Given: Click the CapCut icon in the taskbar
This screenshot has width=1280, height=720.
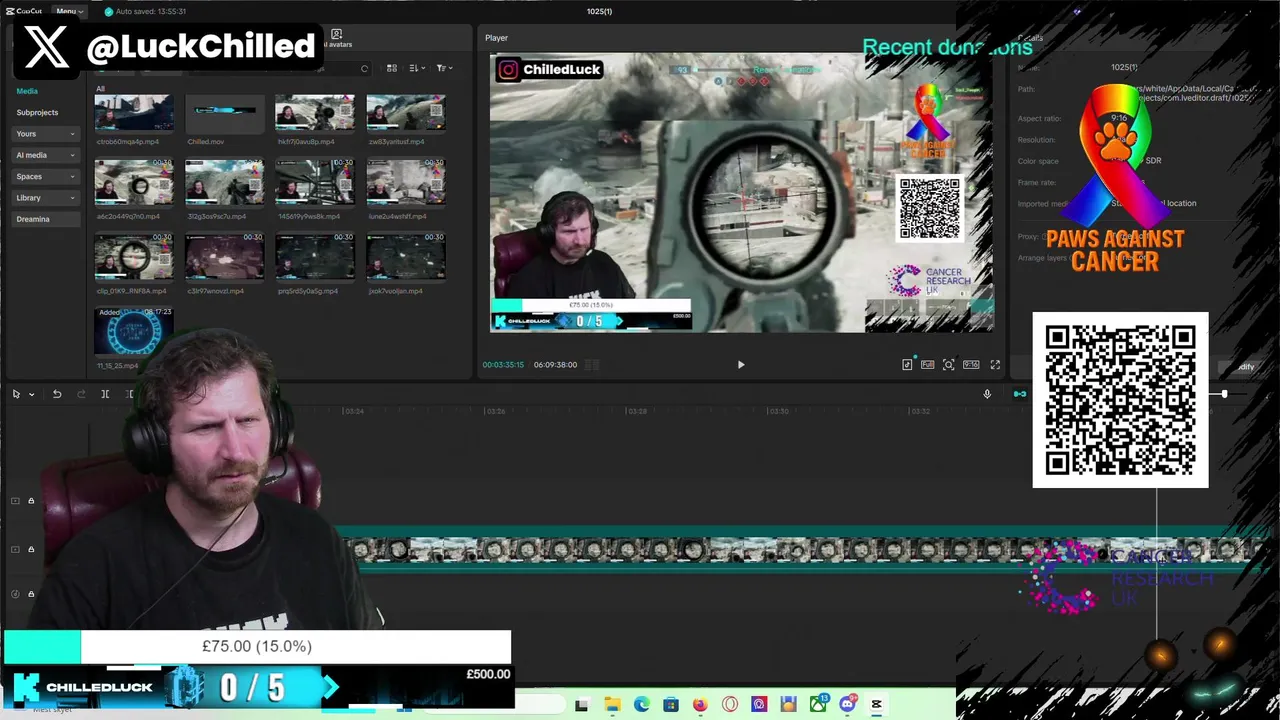Looking at the screenshot, I should 877,705.
